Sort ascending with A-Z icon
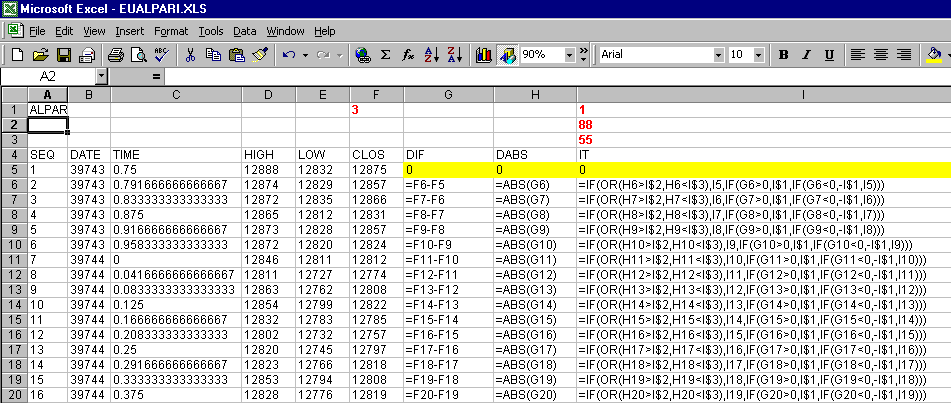The height and width of the screenshot is (403, 951). coord(432,54)
